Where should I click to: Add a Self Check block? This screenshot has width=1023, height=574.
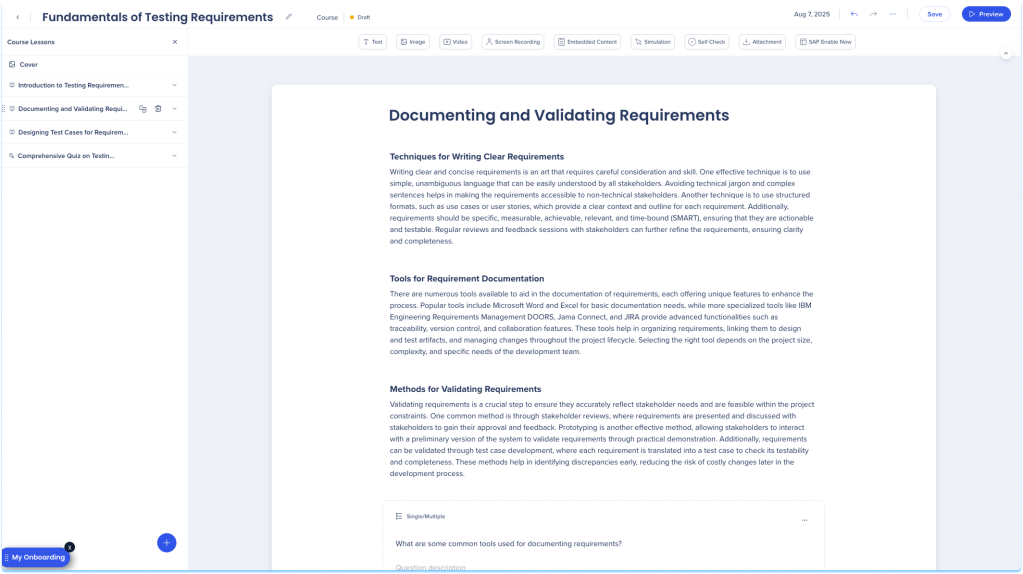pos(707,42)
